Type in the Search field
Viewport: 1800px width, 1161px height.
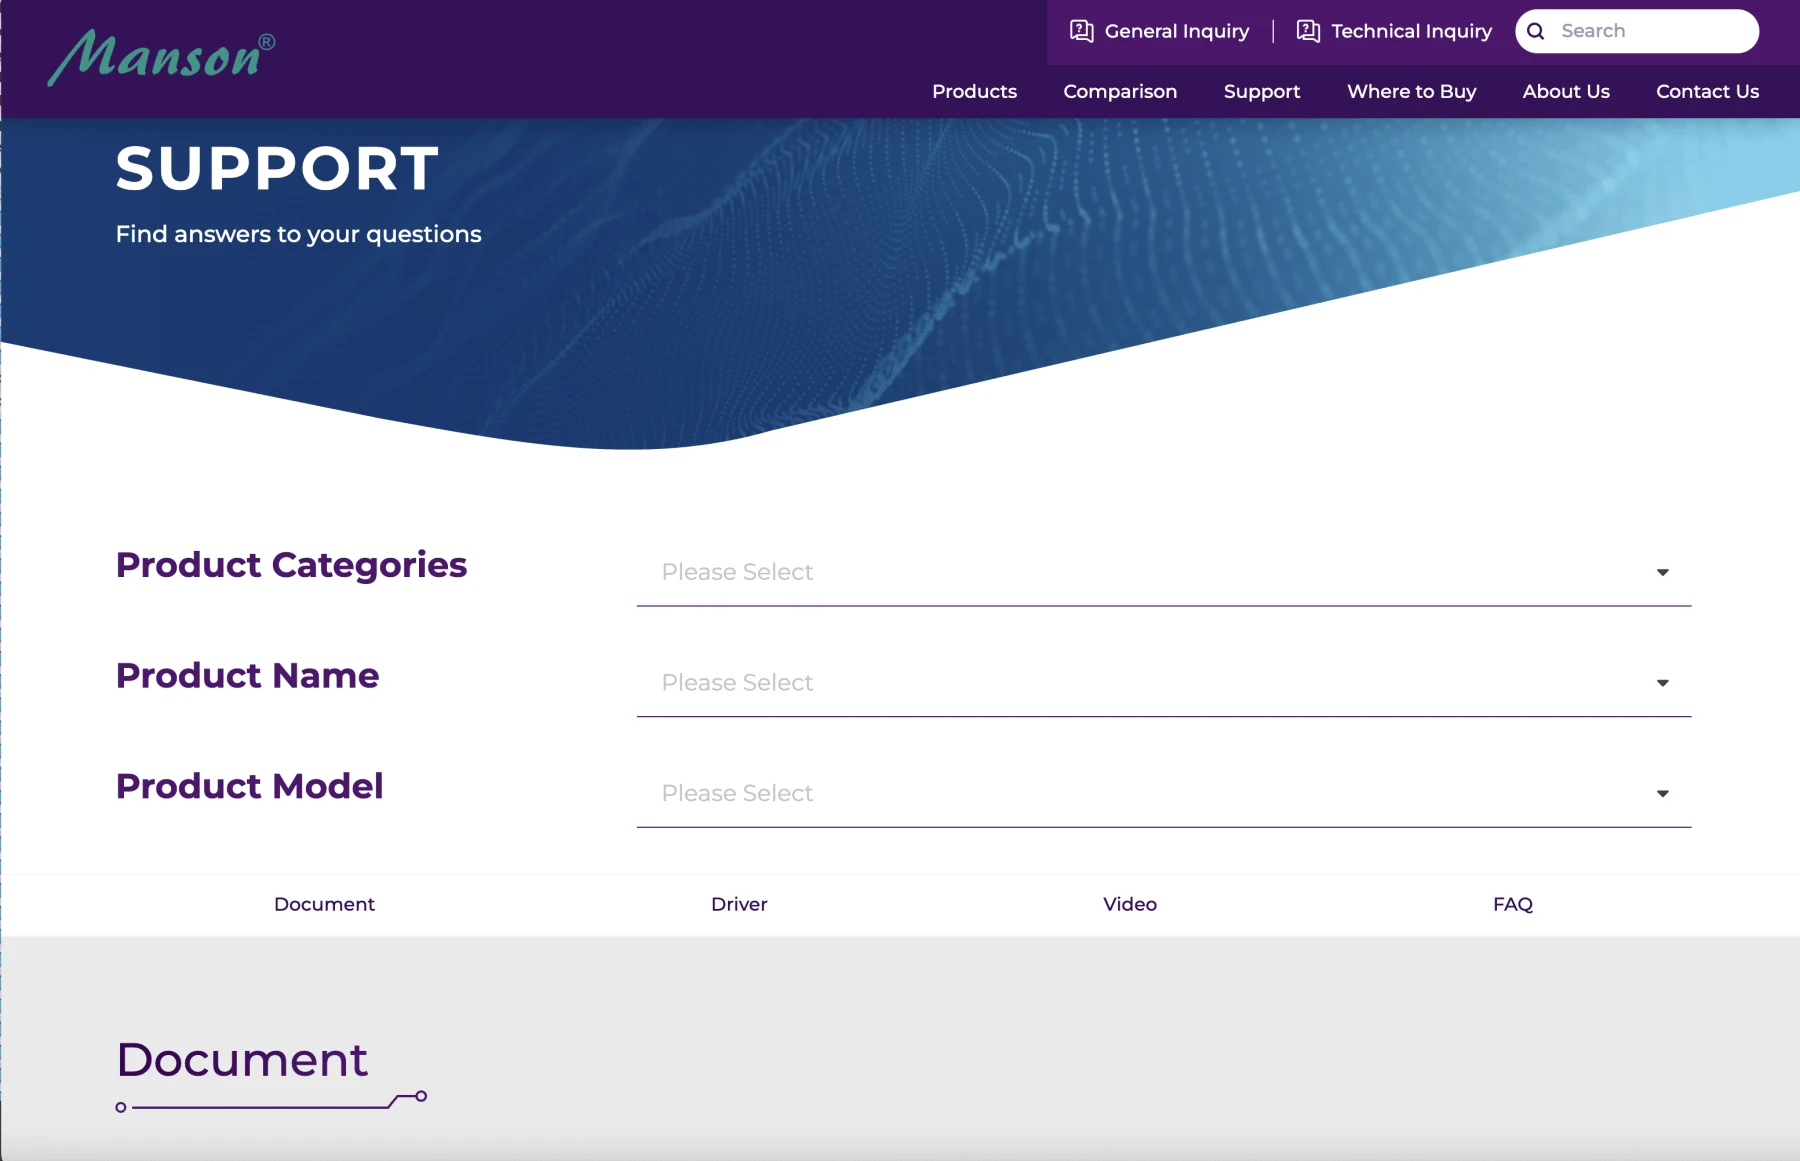point(1652,31)
